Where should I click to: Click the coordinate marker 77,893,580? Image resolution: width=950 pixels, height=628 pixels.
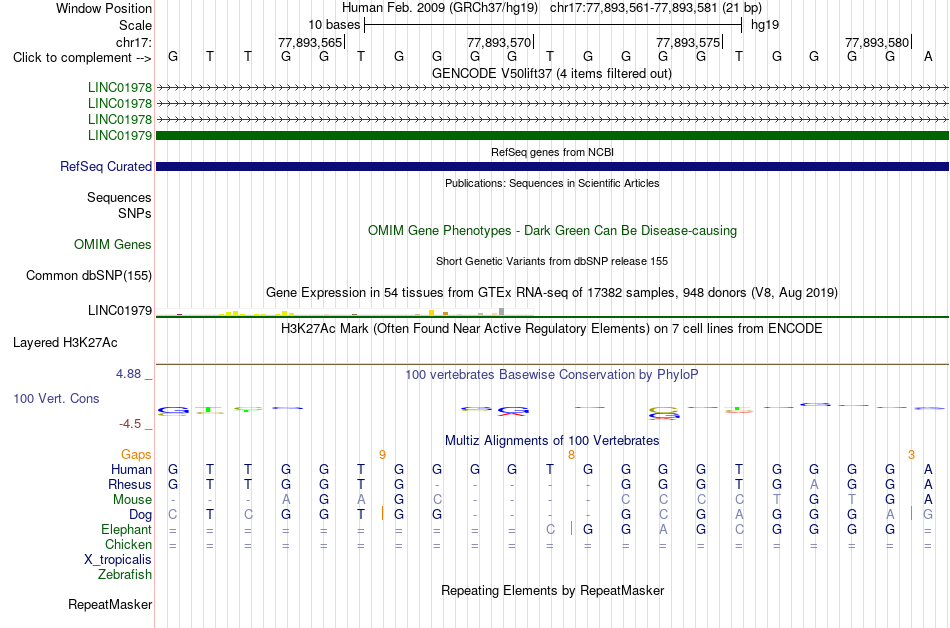877,42
